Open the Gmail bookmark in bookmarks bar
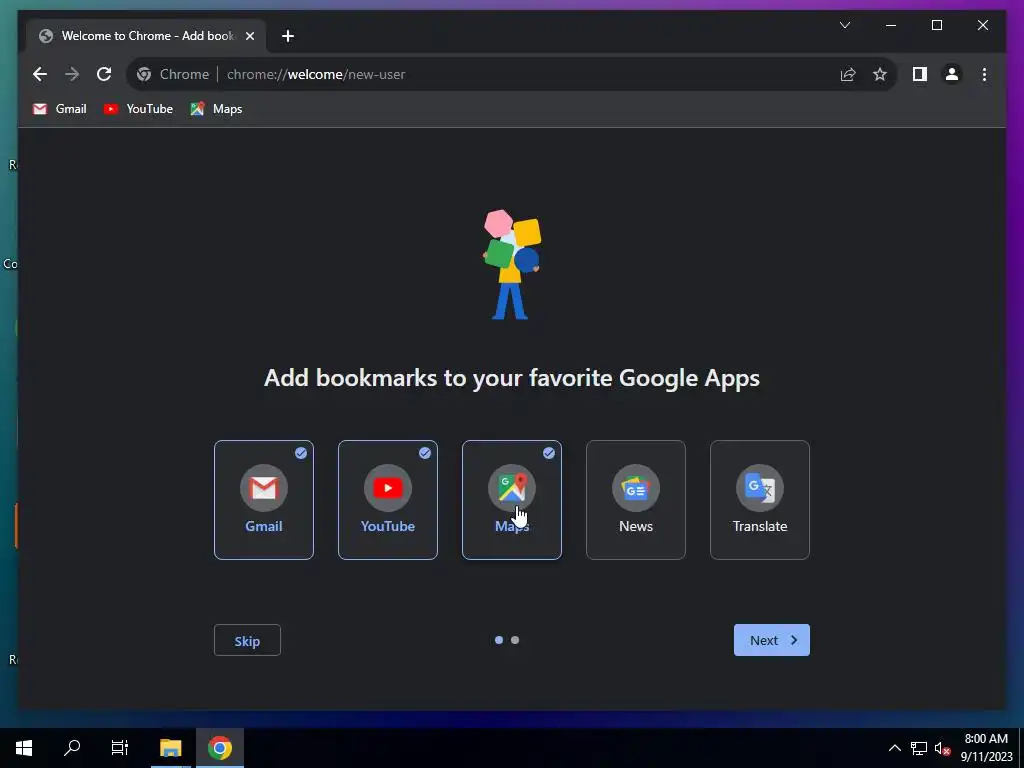 [x=59, y=109]
